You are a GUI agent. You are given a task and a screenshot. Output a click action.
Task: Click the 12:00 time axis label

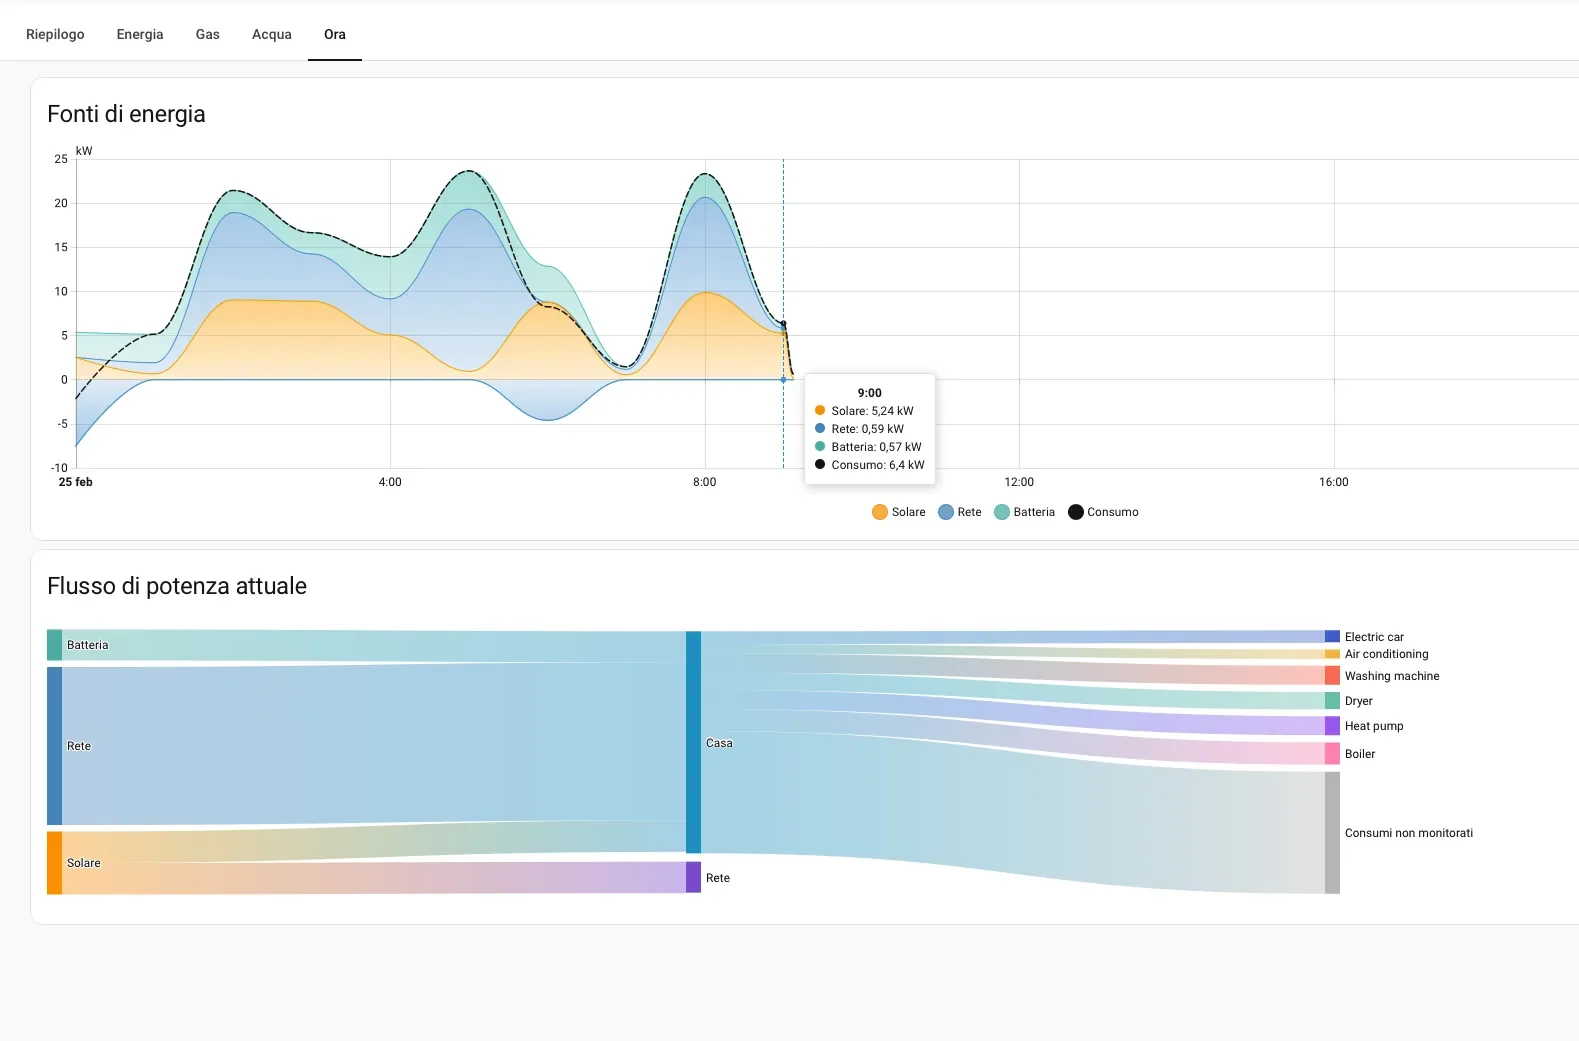tap(1019, 482)
